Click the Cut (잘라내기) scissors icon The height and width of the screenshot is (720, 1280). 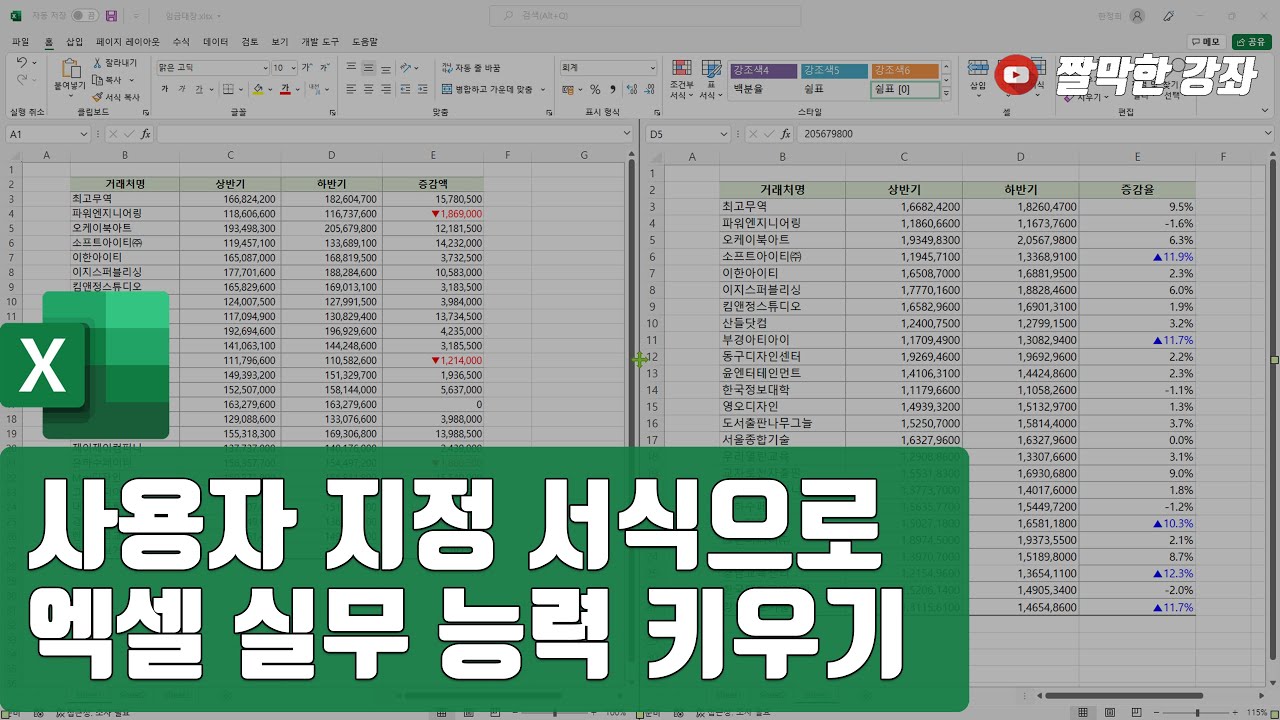(x=97, y=62)
